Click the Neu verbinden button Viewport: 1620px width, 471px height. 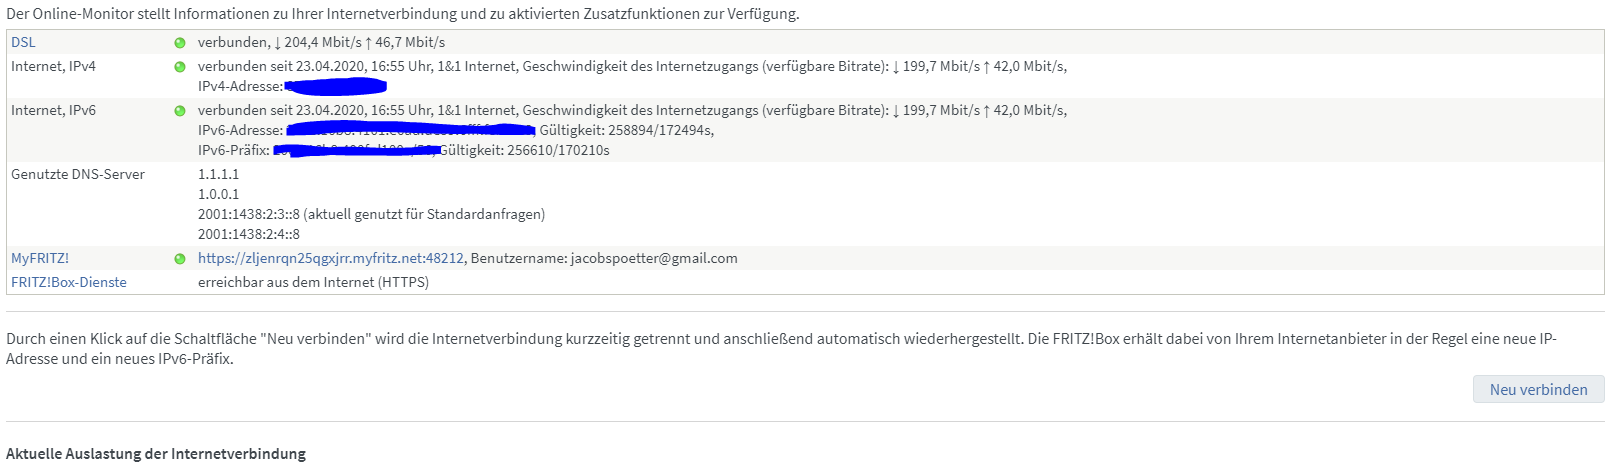[1538, 390]
